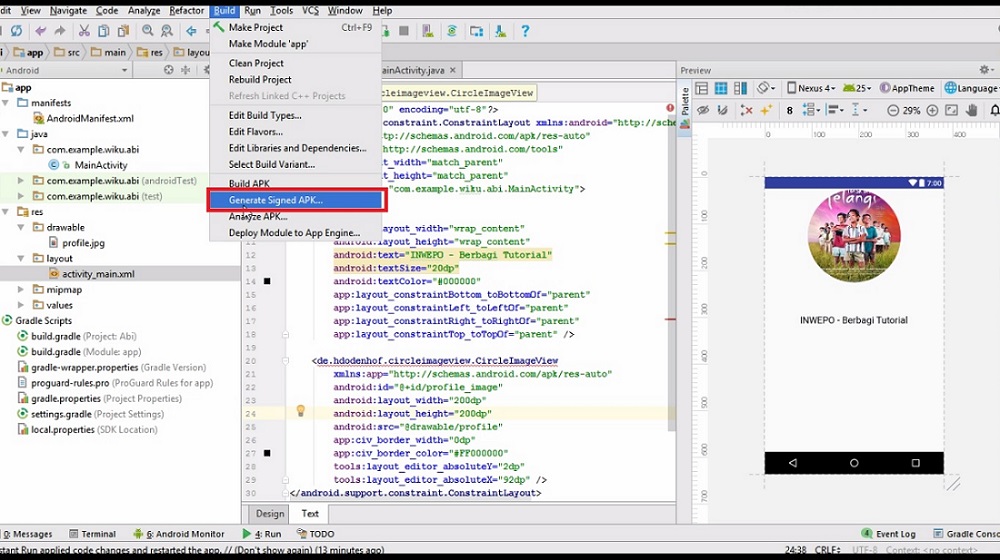Viewport: 1000px width, 560px height.
Task: Click Clear All Constraints icon
Action: [x=745, y=110]
